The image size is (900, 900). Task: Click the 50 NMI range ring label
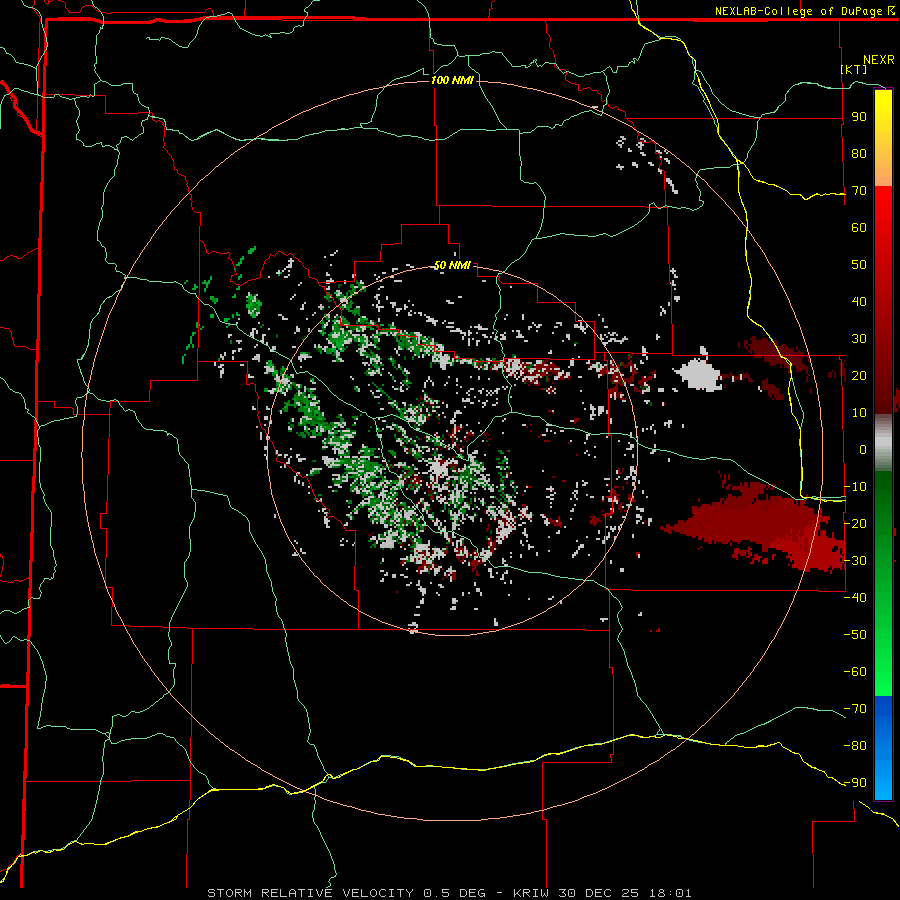click(452, 265)
